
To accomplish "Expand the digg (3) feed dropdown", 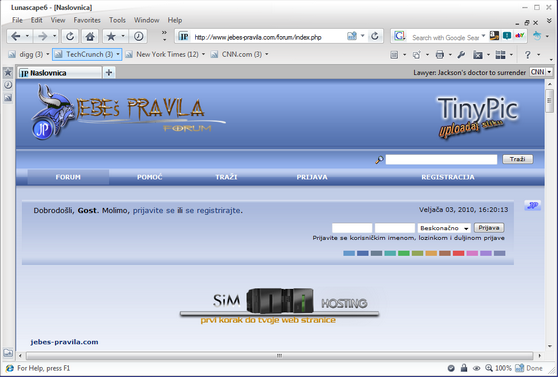I will [x=48, y=54].
